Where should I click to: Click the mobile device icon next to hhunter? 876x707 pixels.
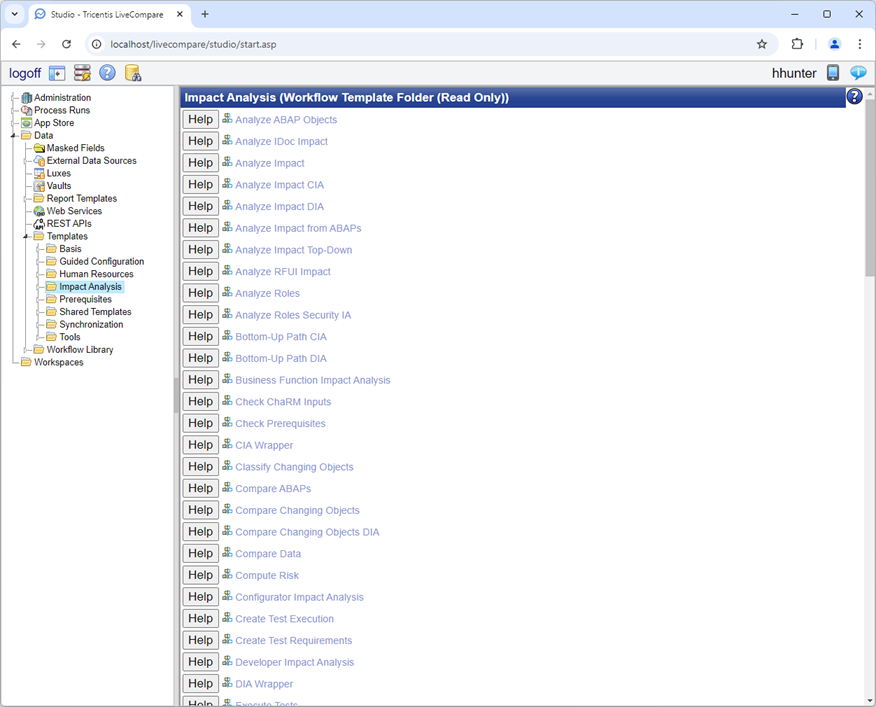(x=833, y=73)
